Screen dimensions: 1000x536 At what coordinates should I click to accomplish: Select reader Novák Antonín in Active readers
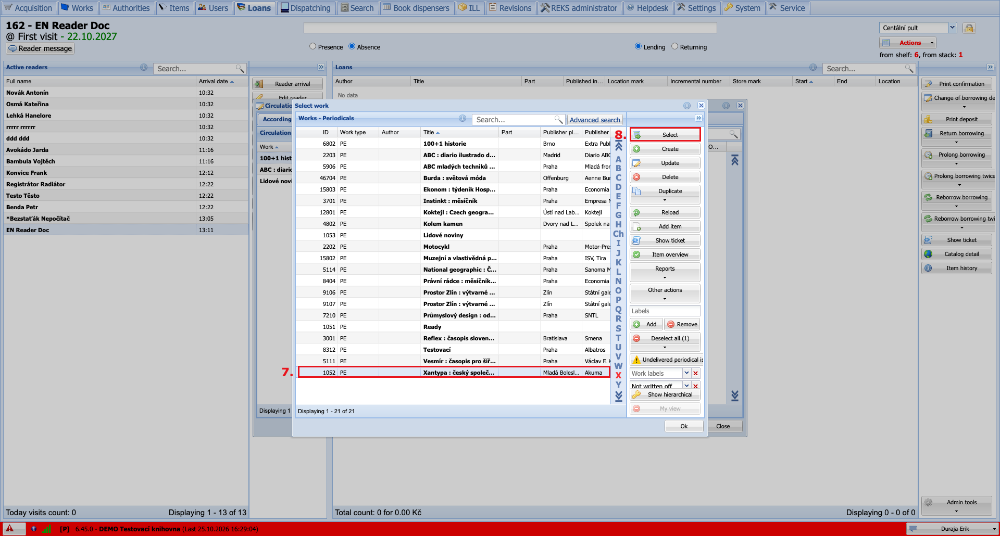pyautogui.click(x=126, y=93)
